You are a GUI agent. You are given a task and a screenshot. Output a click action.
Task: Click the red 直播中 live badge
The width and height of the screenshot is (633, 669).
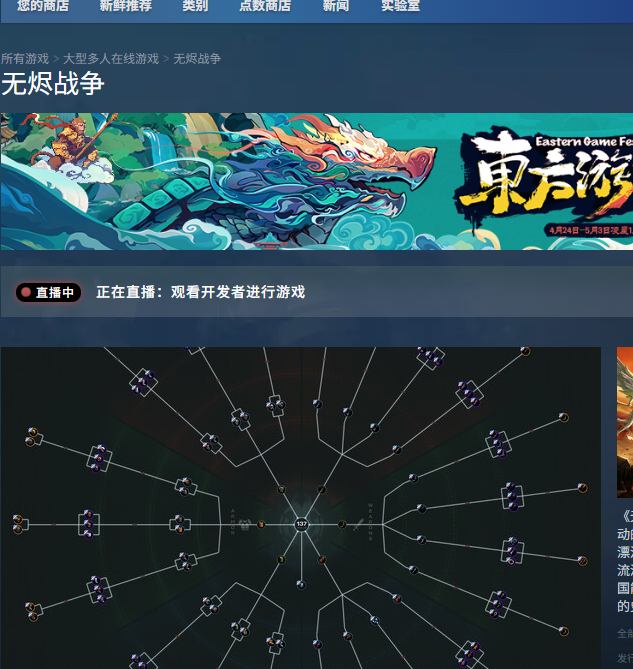point(48,292)
